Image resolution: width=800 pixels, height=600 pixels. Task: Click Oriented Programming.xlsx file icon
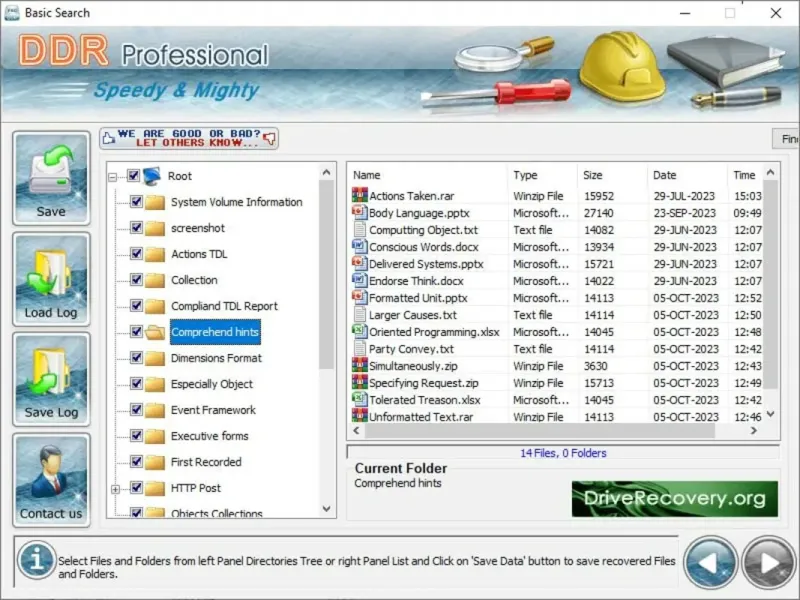pyautogui.click(x=359, y=332)
